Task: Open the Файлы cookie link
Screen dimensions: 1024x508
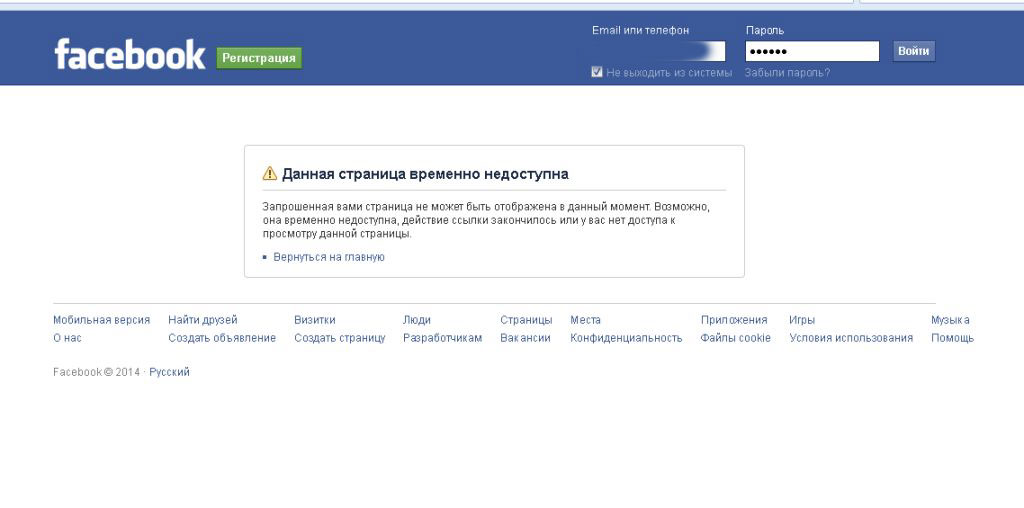Action: pyautogui.click(x=736, y=338)
